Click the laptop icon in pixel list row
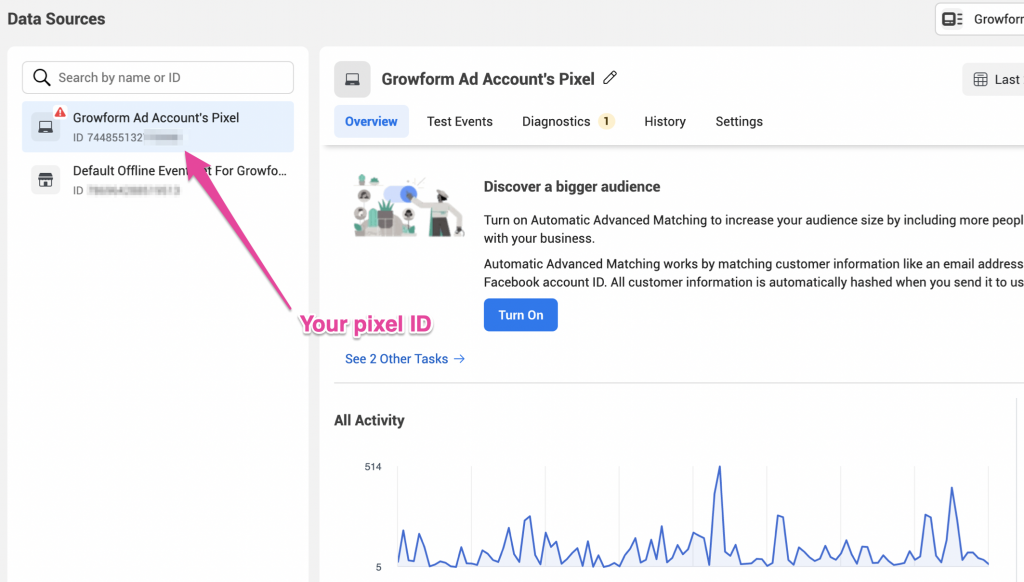 tap(46, 127)
